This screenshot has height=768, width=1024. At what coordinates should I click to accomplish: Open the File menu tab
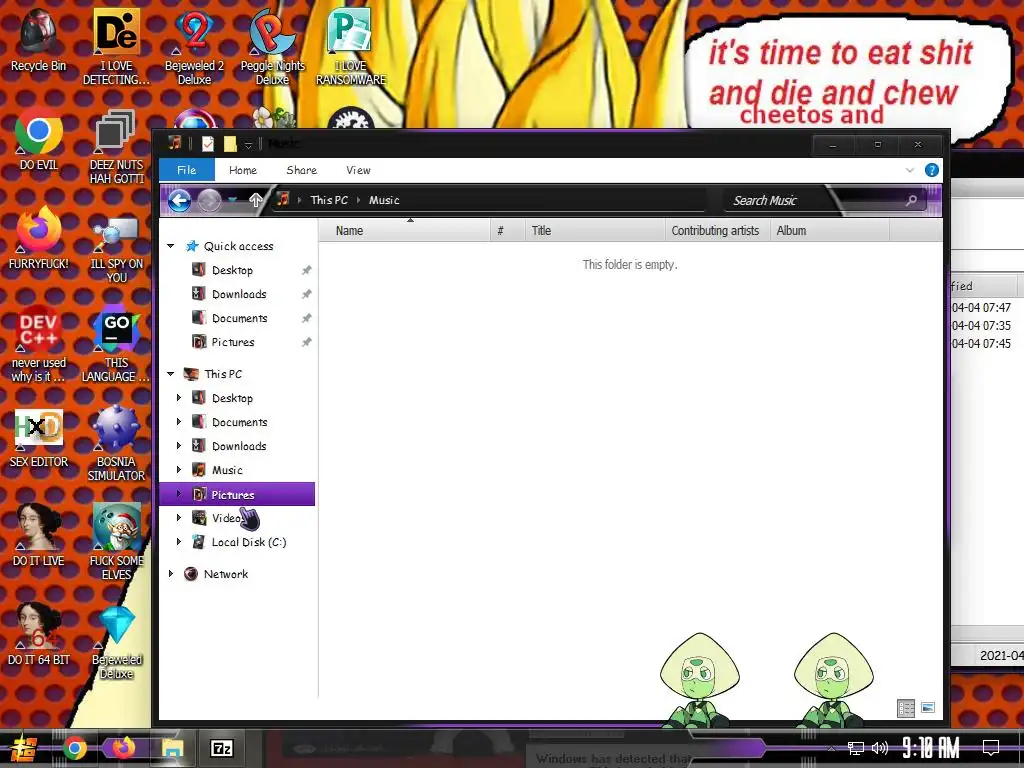[x=187, y=170]
